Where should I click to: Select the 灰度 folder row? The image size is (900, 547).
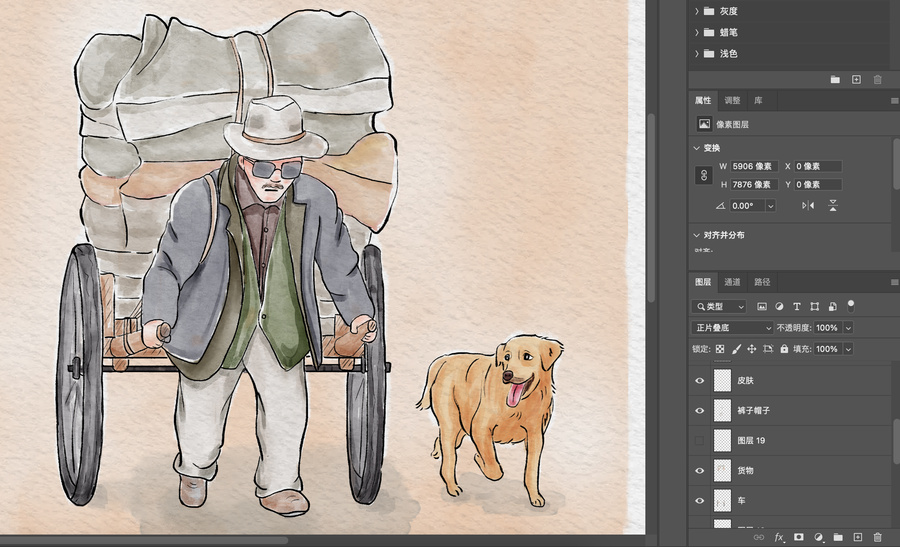[x=791, y=11]
